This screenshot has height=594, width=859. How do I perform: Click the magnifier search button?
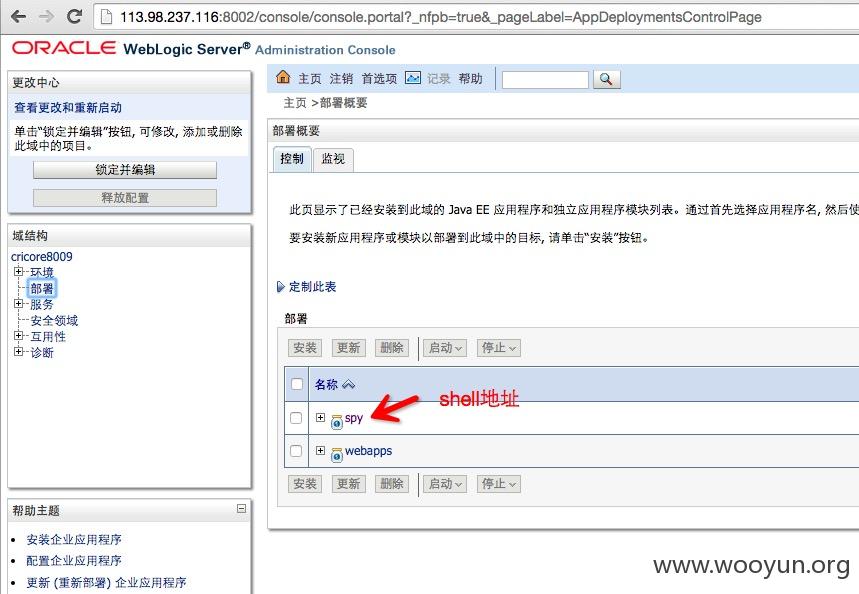606,79
